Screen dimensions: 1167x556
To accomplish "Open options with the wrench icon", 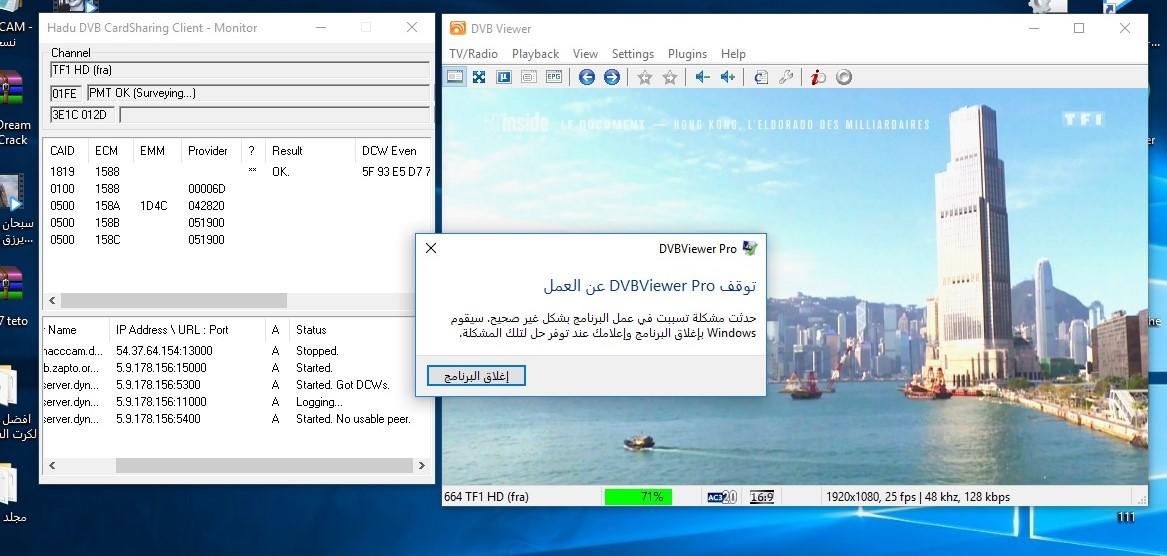I will (x=786, y=77).
